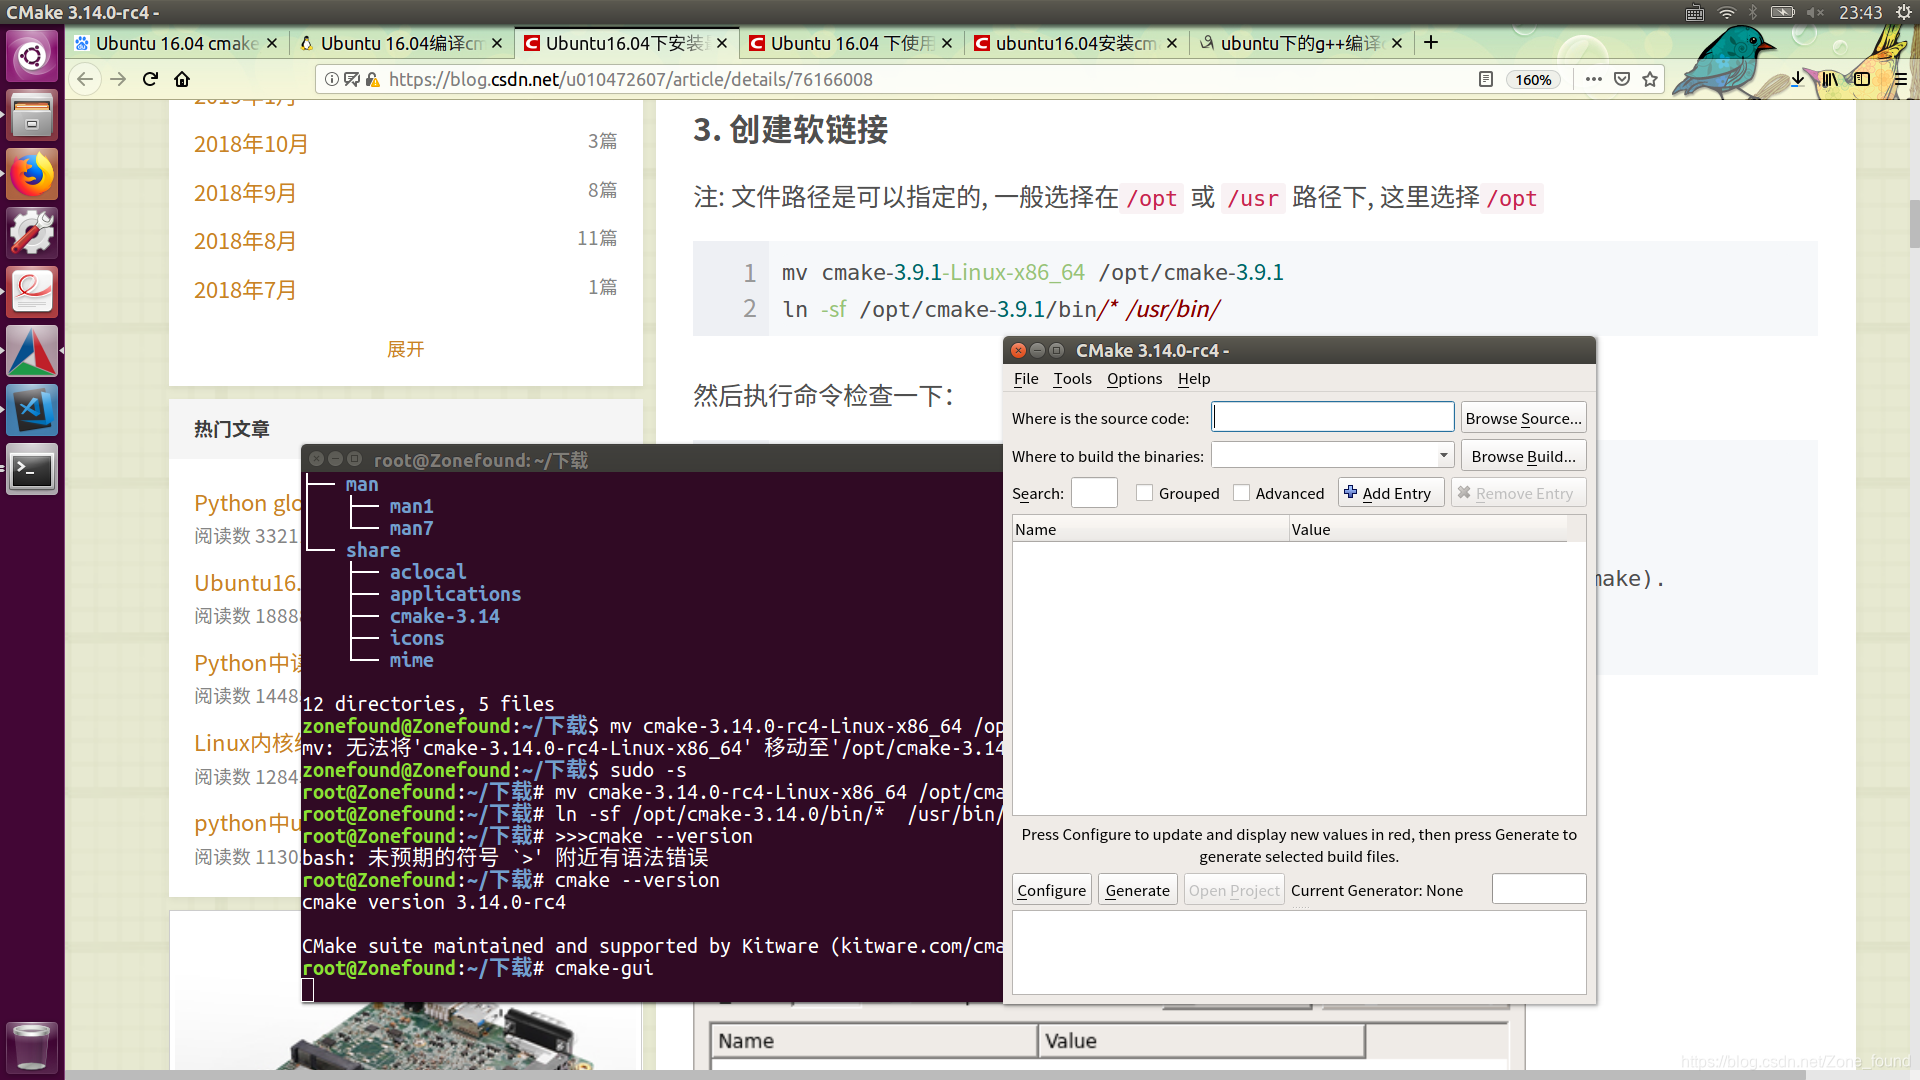
Task: Click the Help menu in CMake GUI
Action: coord(1192,378)
